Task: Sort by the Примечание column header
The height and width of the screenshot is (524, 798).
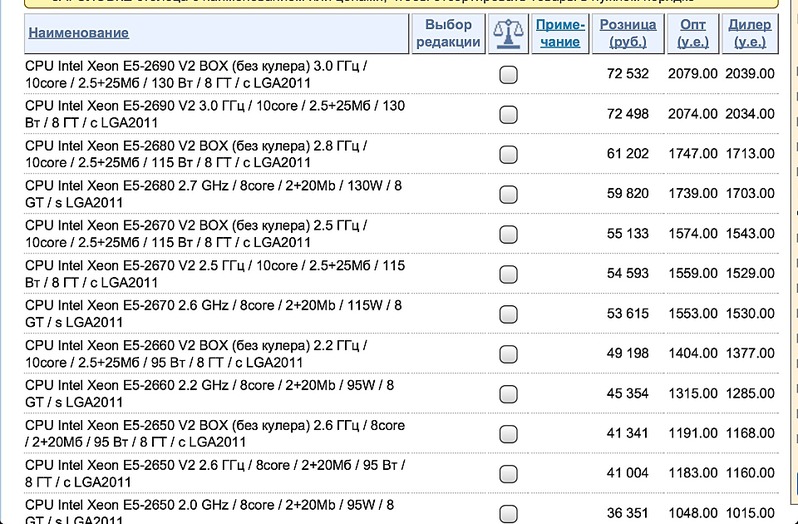Action: (560, 33)
